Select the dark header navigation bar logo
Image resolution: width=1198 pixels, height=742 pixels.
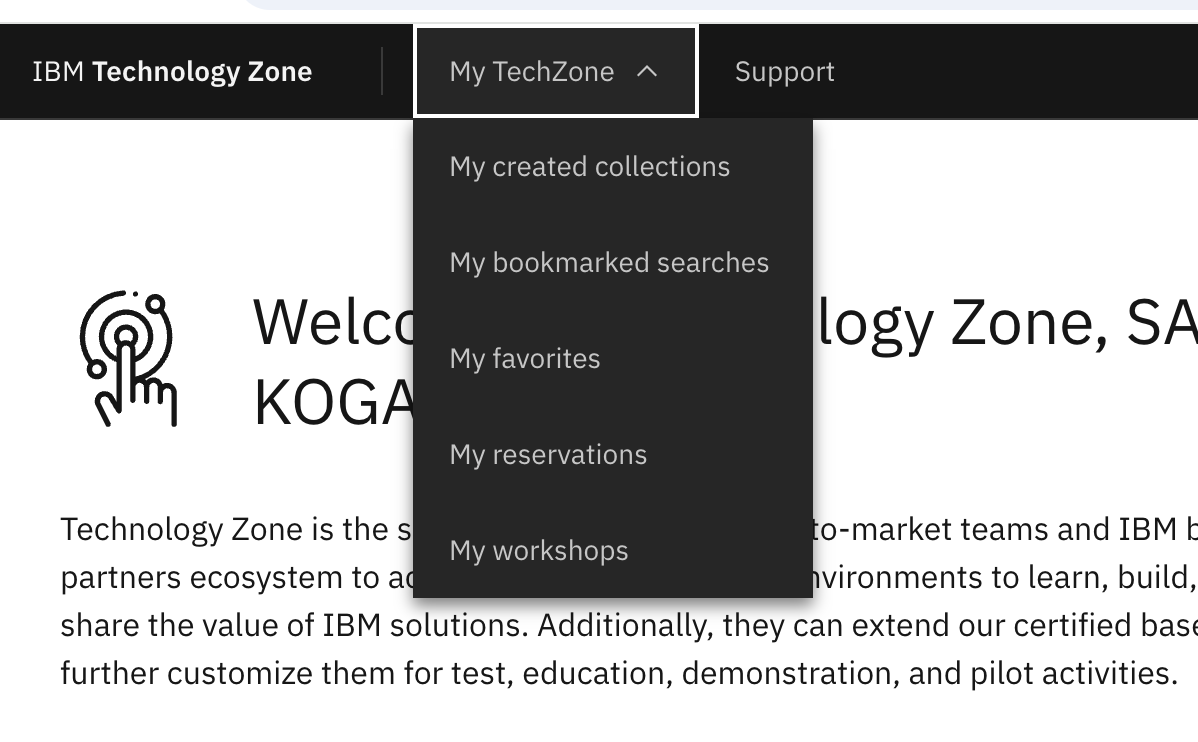[172, 71]
